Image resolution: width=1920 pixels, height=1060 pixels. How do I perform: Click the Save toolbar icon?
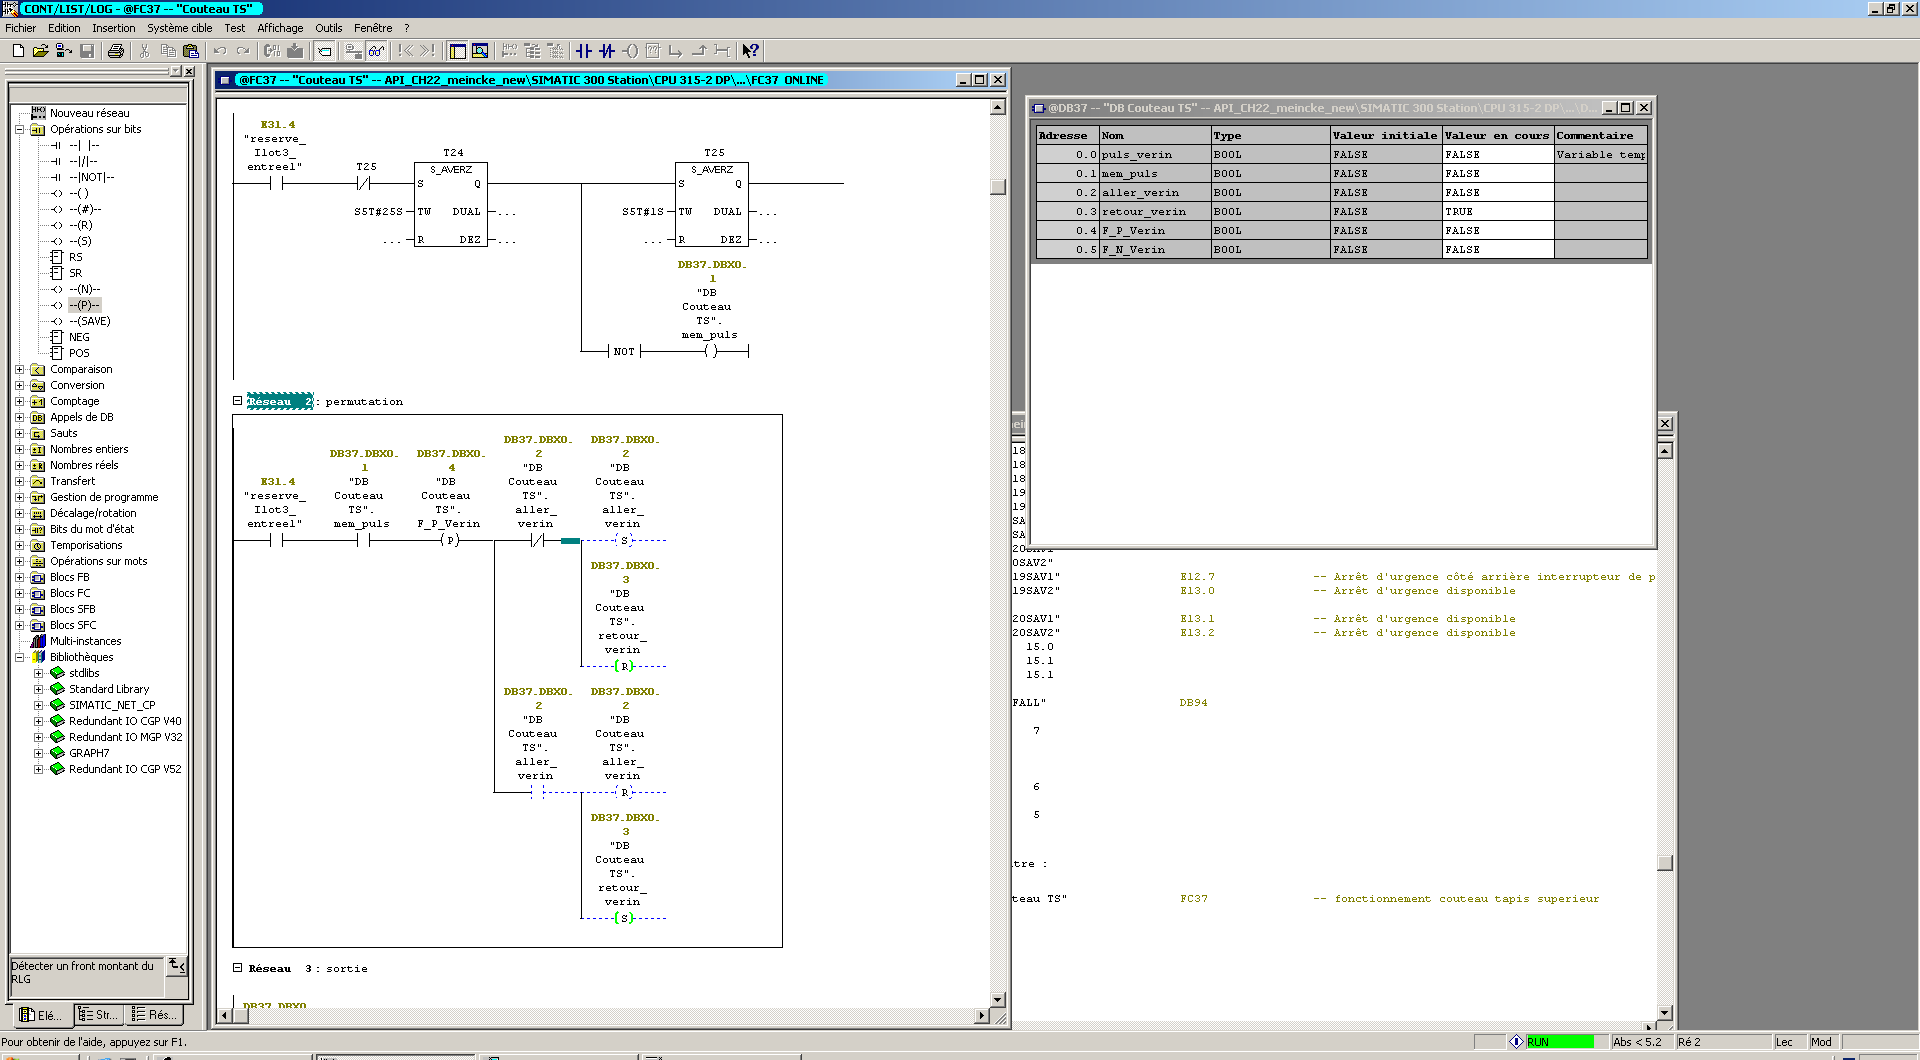point(87,51)
